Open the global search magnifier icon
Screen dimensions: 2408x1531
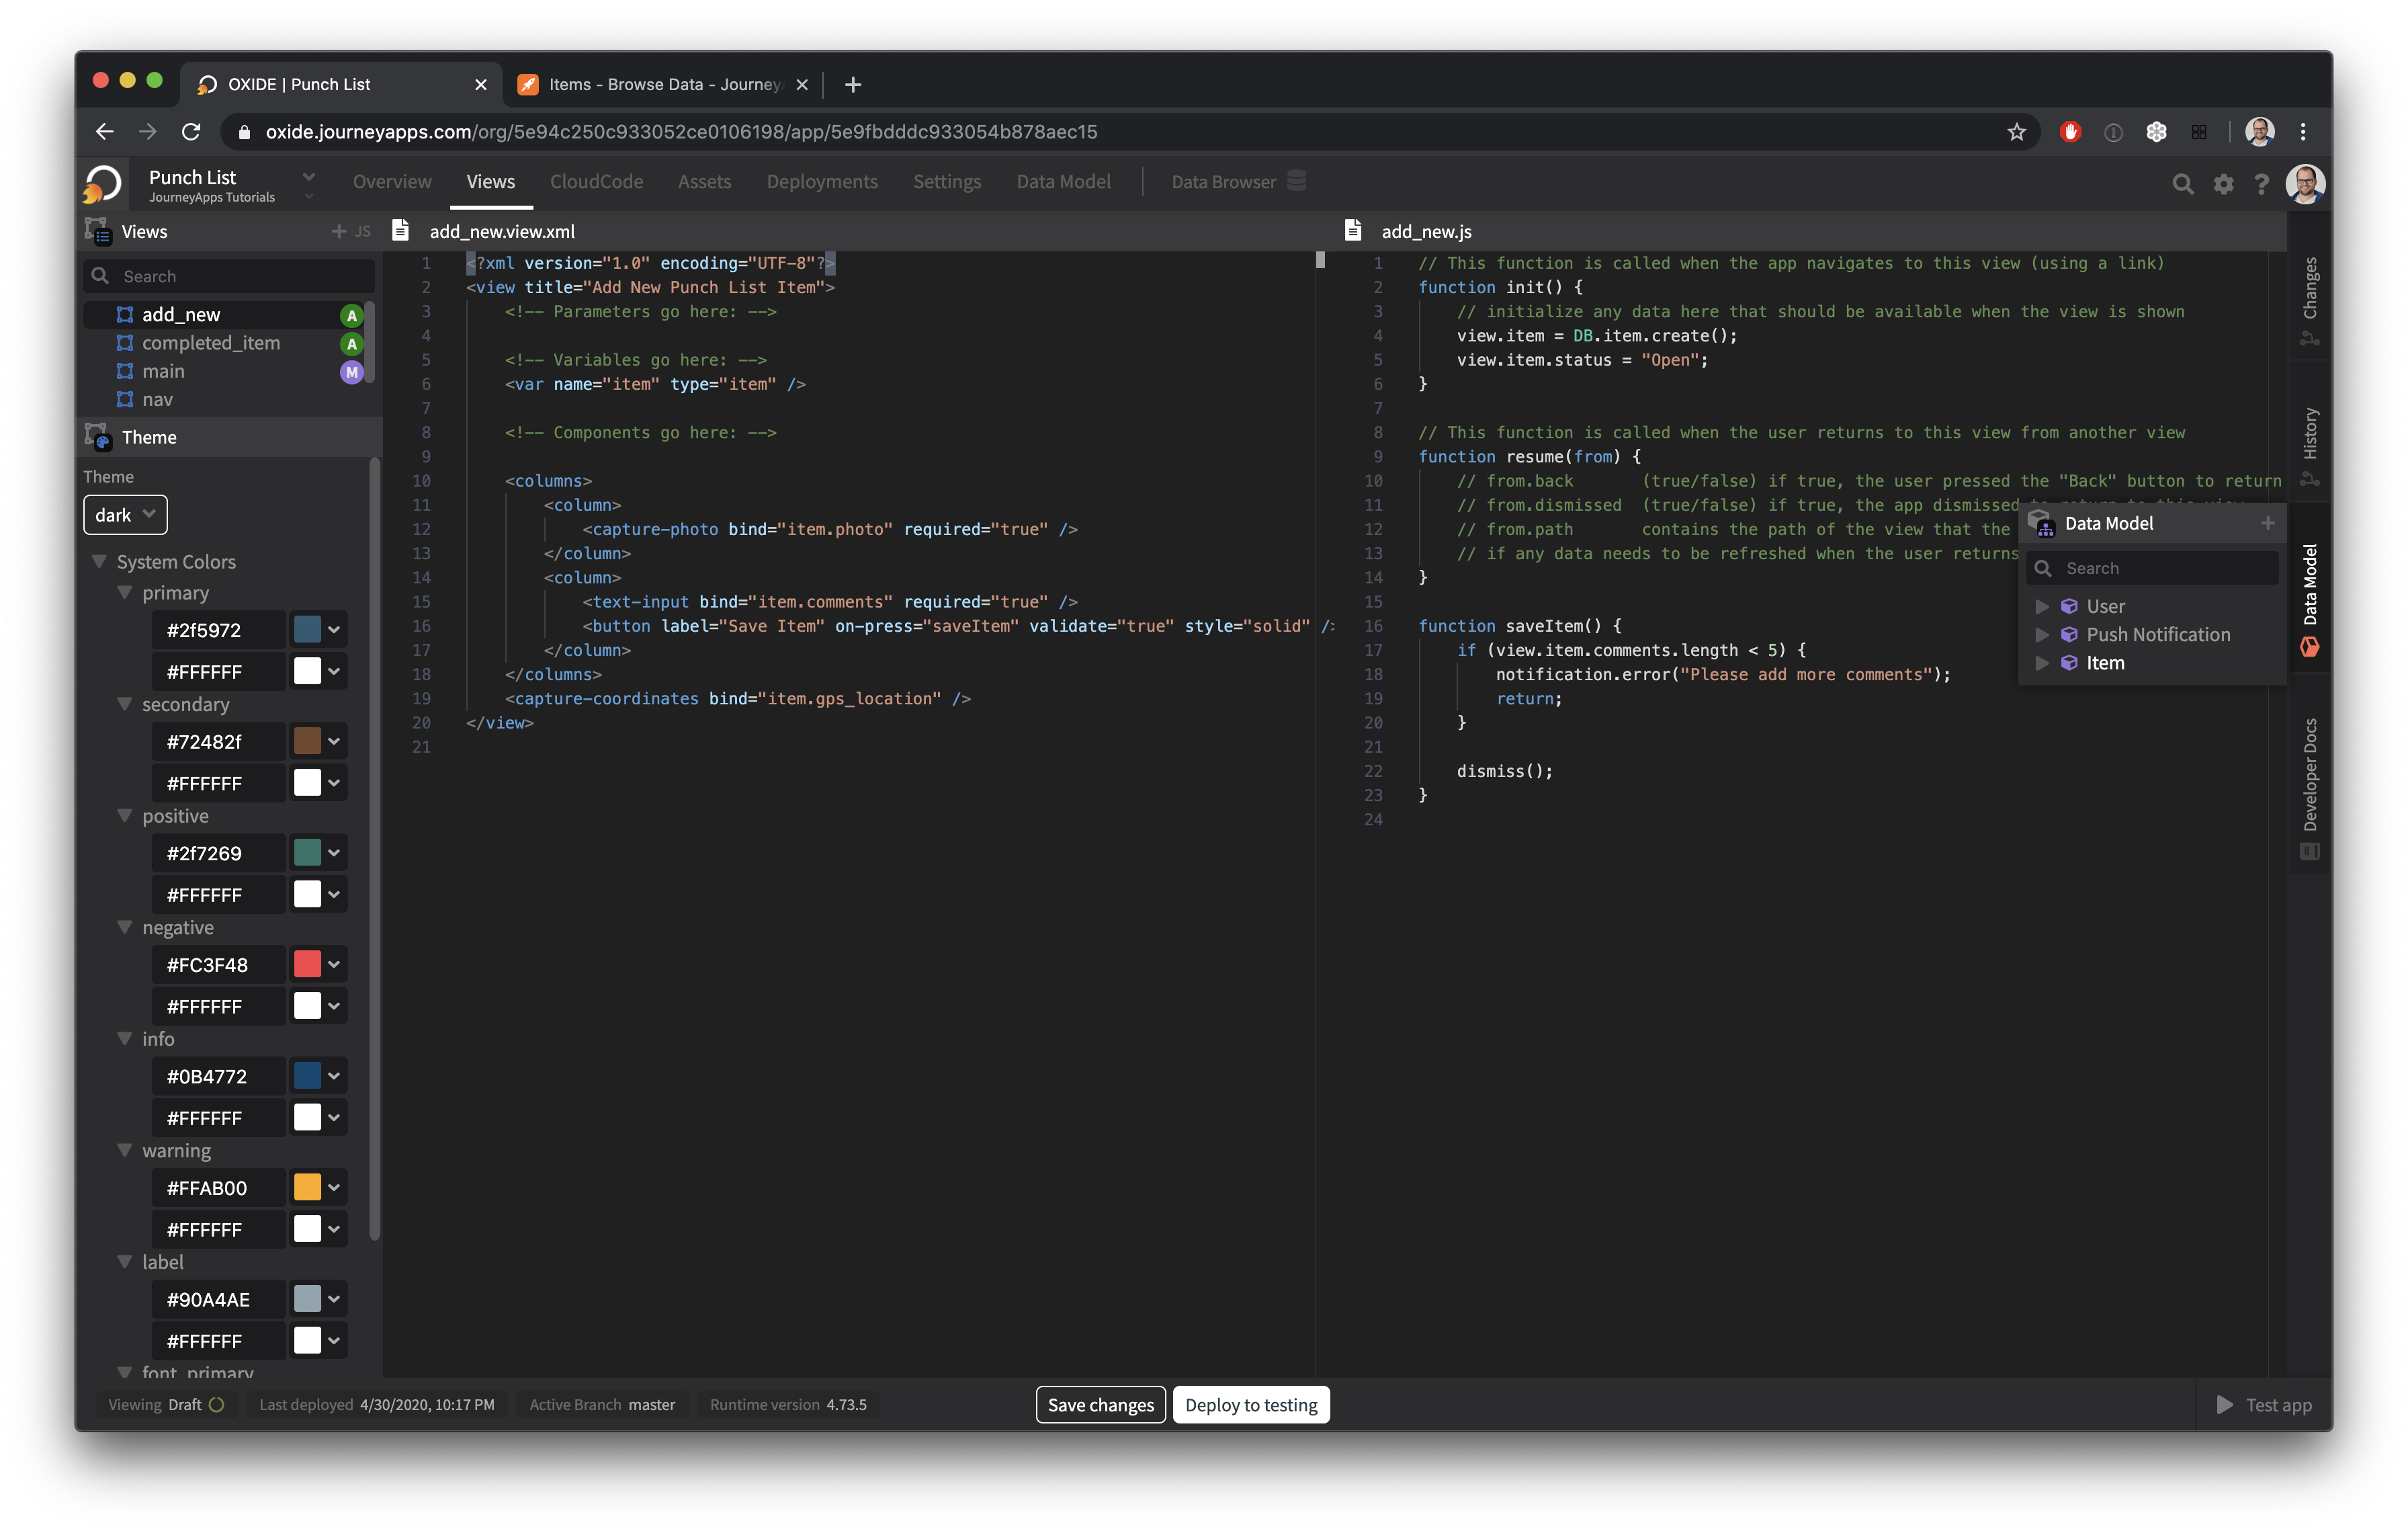[x=2182, y=184]
